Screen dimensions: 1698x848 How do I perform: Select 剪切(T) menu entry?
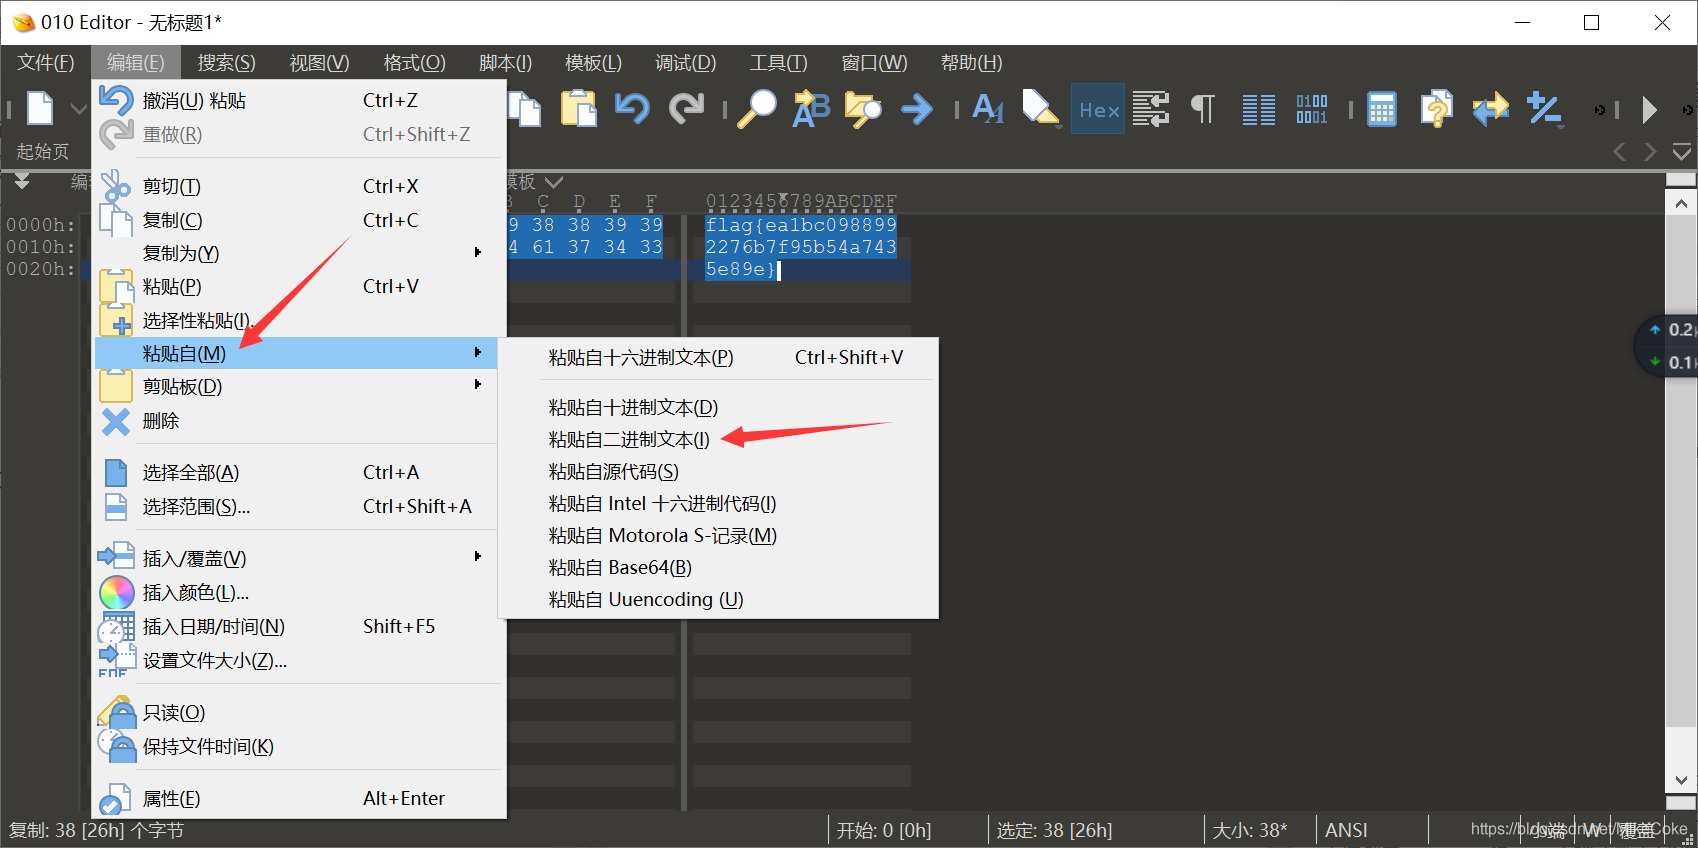pyautogui.click(x=299, y=186)
